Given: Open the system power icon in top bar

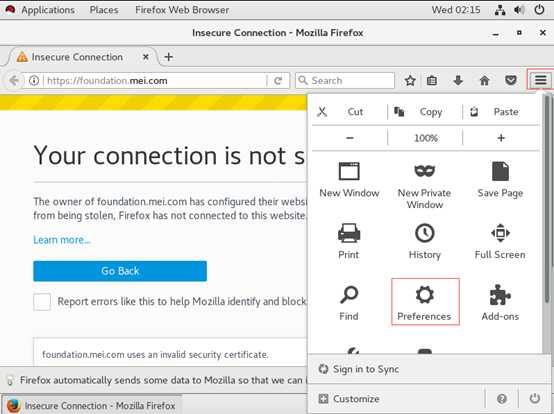Looking at the screenshot, I should click(539, 10).
